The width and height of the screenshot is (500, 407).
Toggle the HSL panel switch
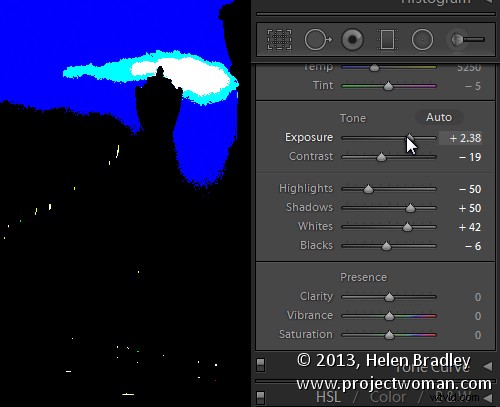[x=260, y=398]
